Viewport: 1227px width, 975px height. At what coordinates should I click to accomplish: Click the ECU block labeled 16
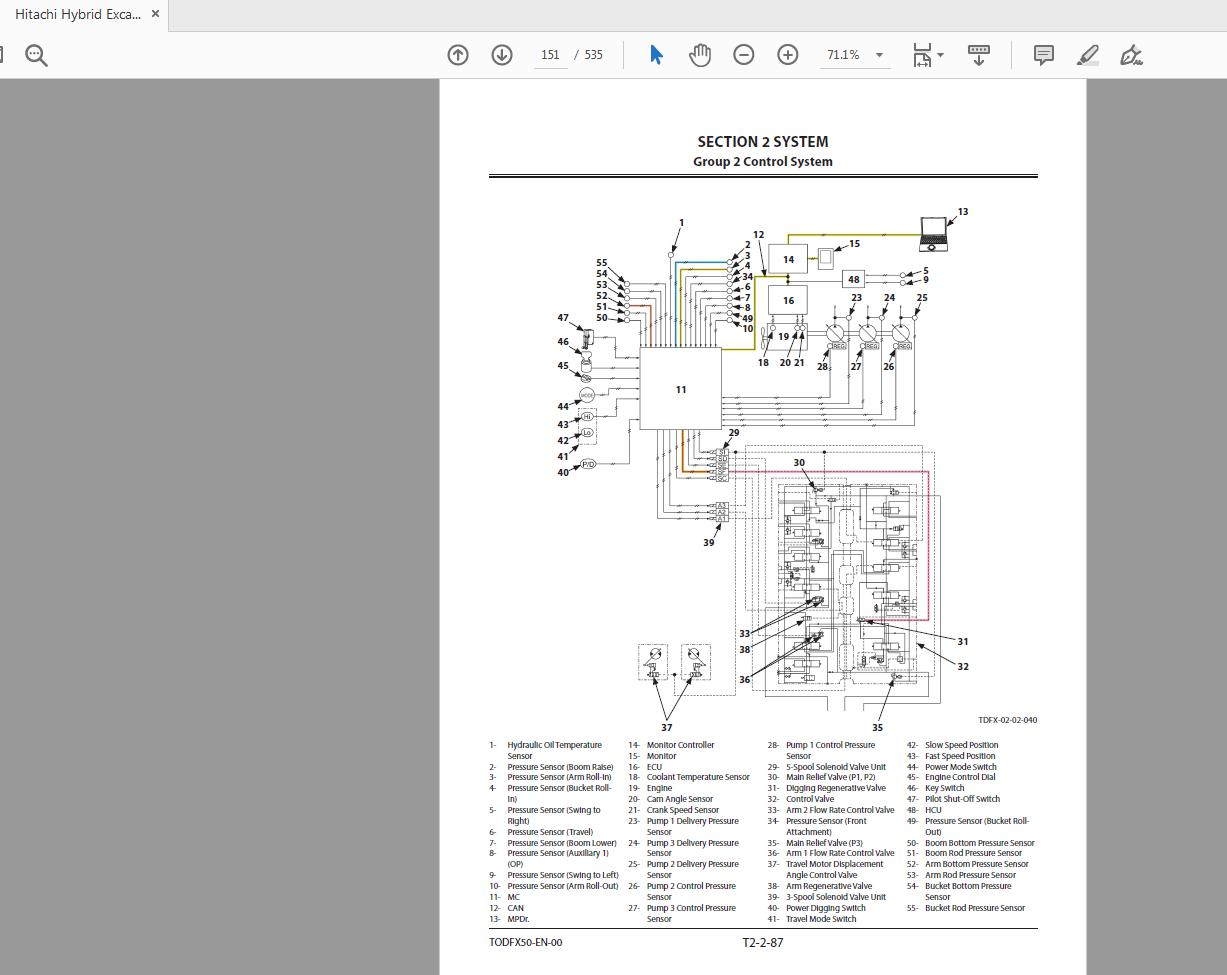click(788, 300)
